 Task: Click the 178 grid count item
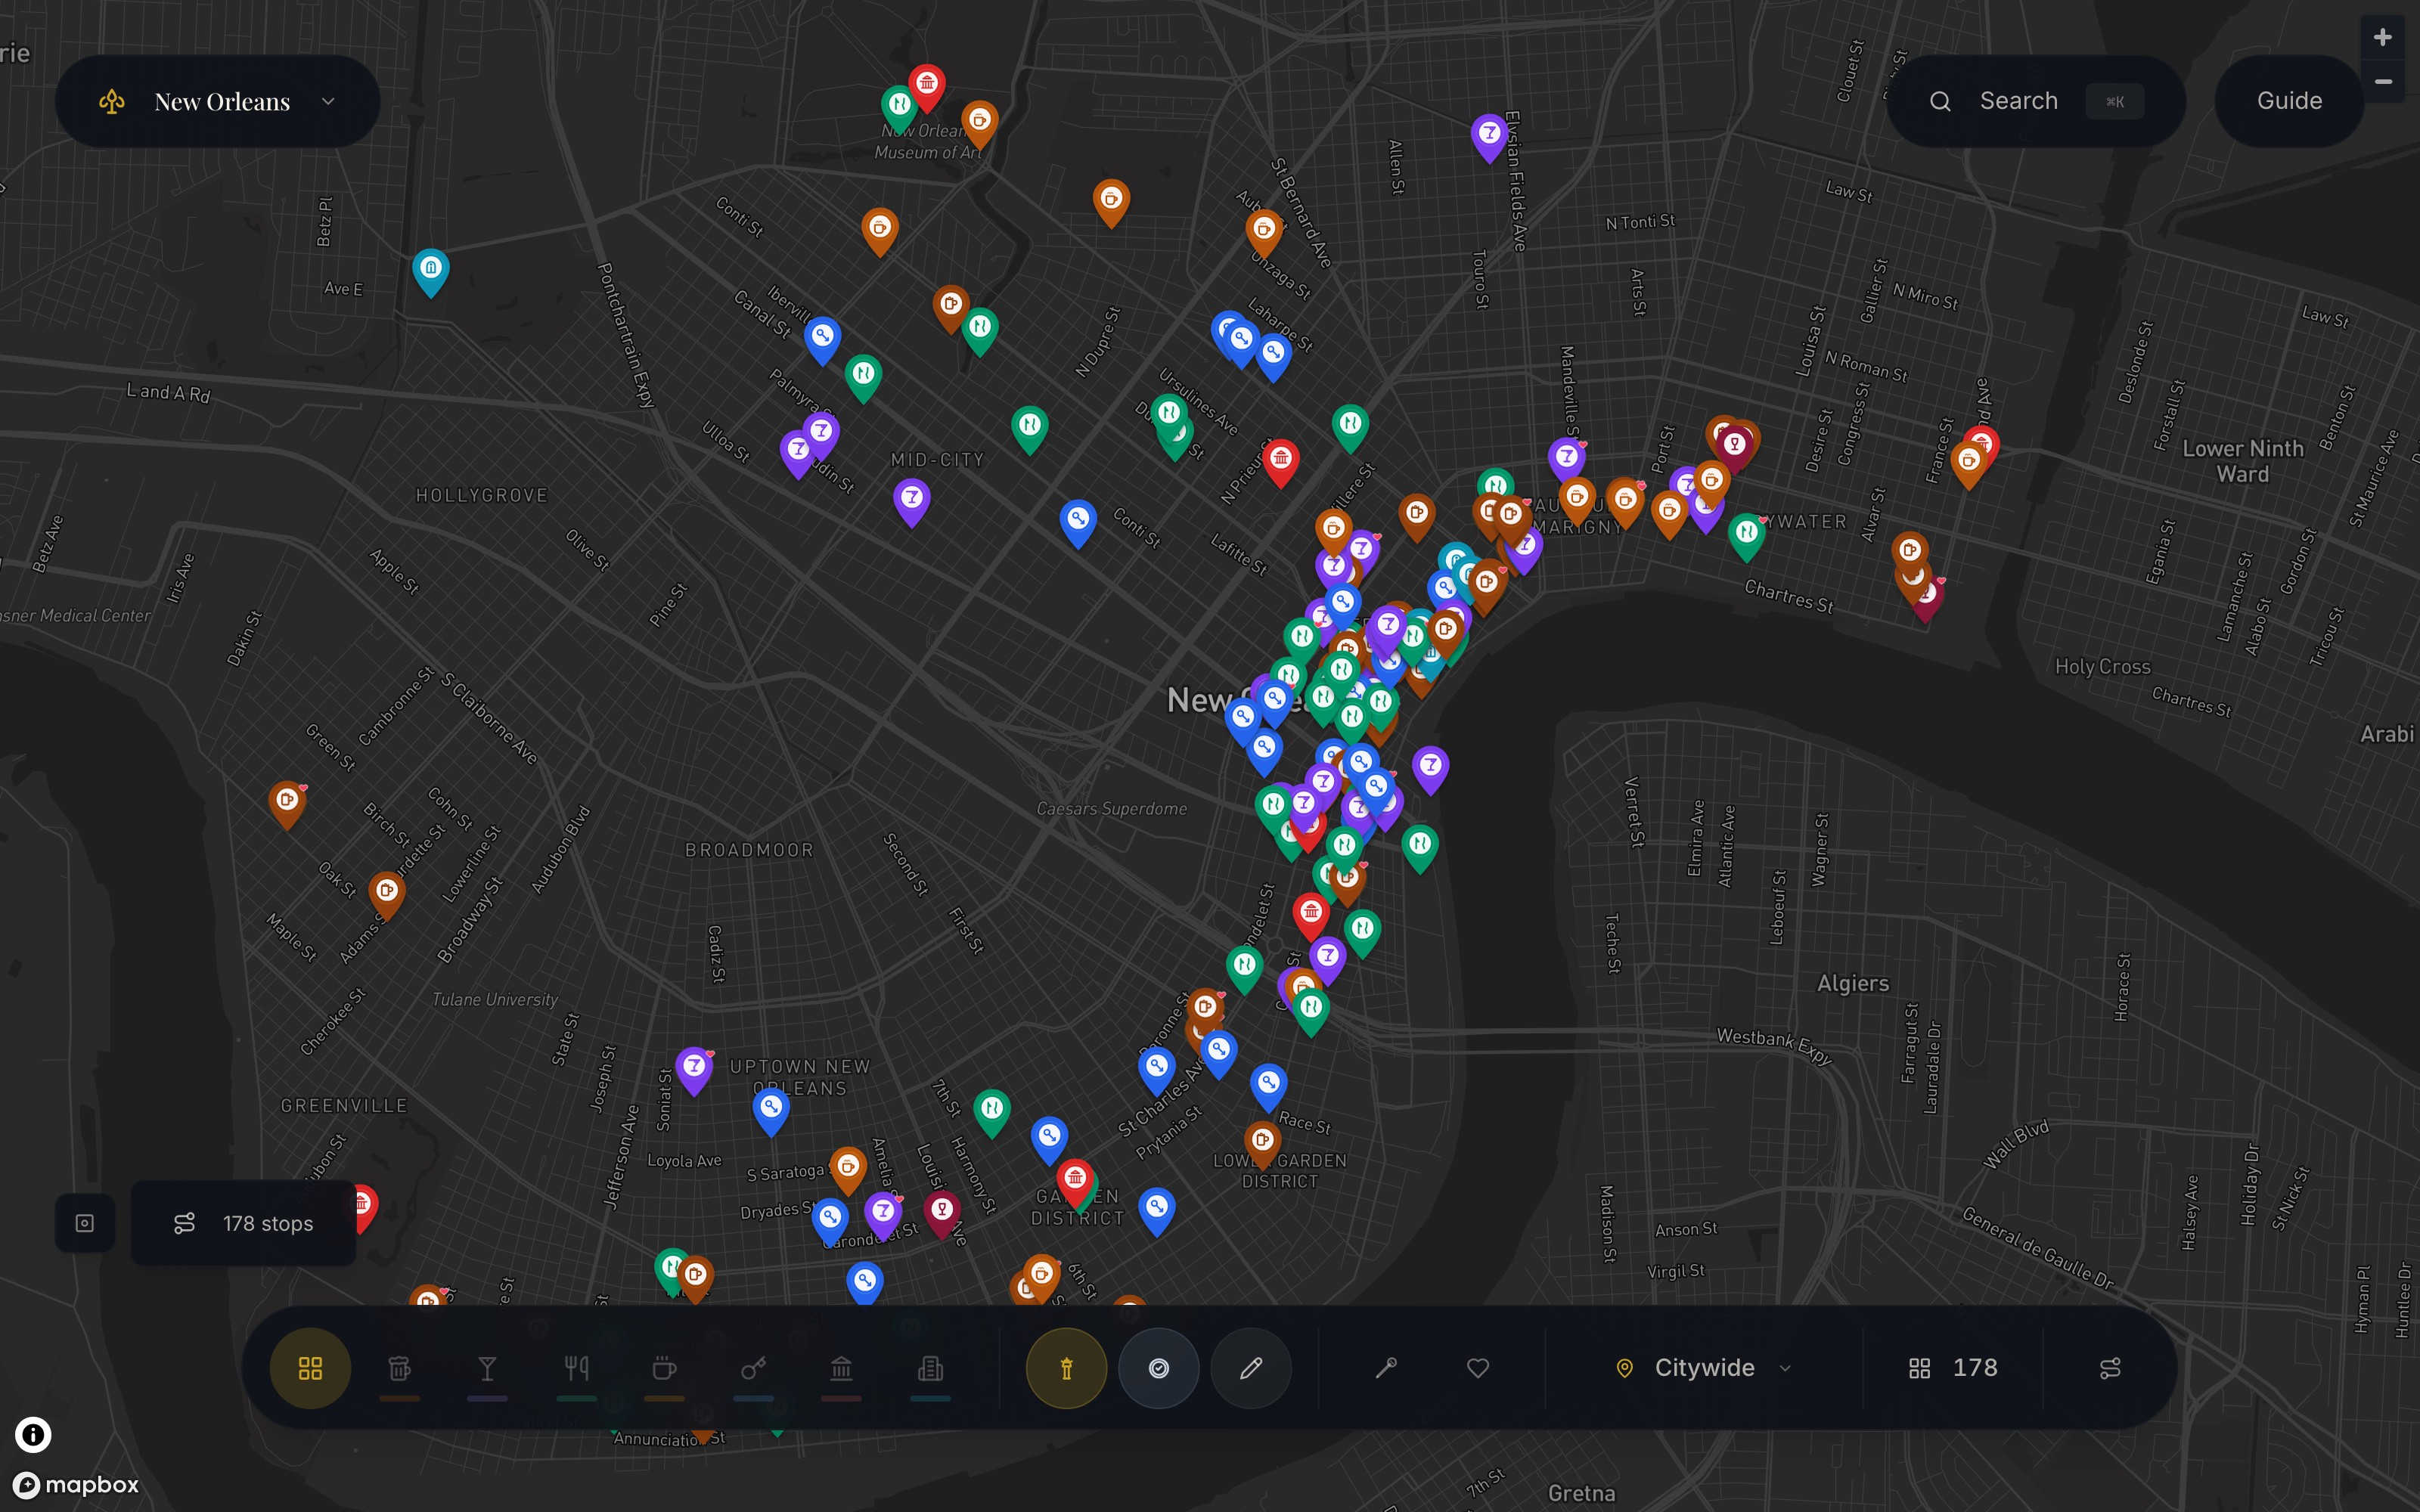coord(1953,1368)
